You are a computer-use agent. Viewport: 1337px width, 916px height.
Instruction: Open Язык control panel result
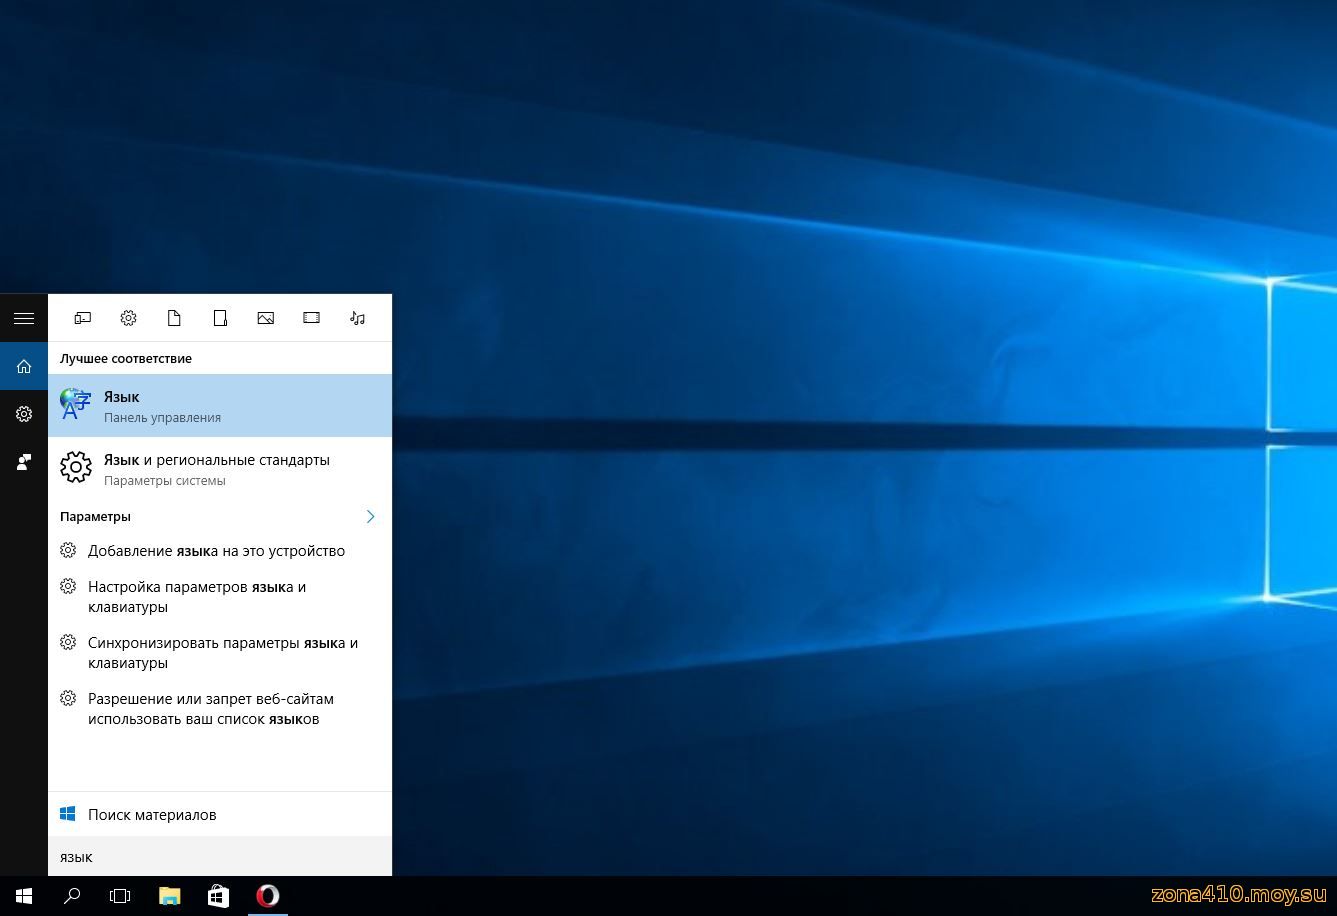220,406
